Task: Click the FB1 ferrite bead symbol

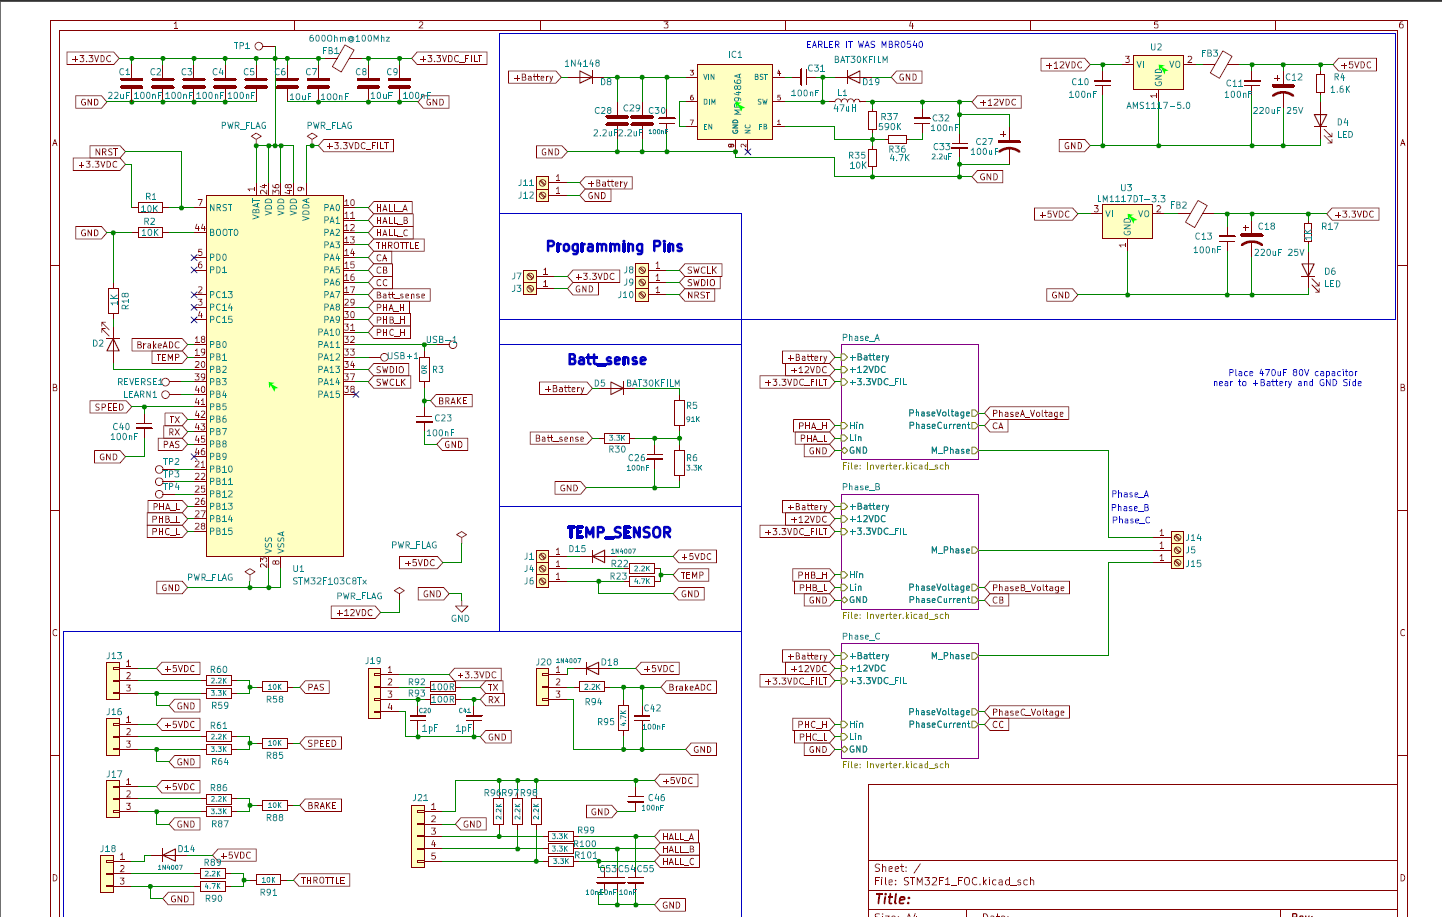Action: (341, 59)
